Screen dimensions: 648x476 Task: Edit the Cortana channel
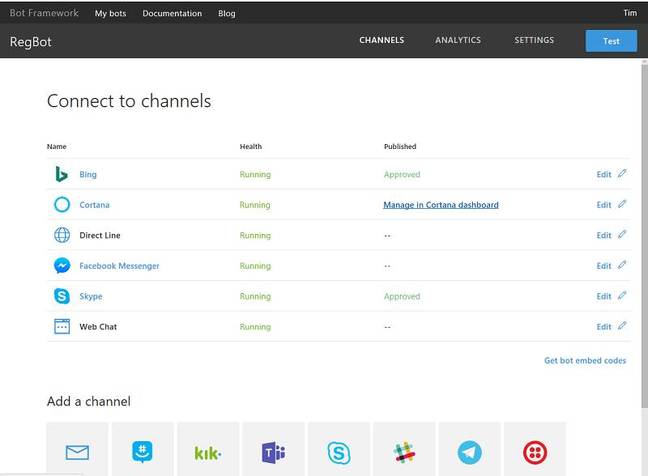[604, 205]
